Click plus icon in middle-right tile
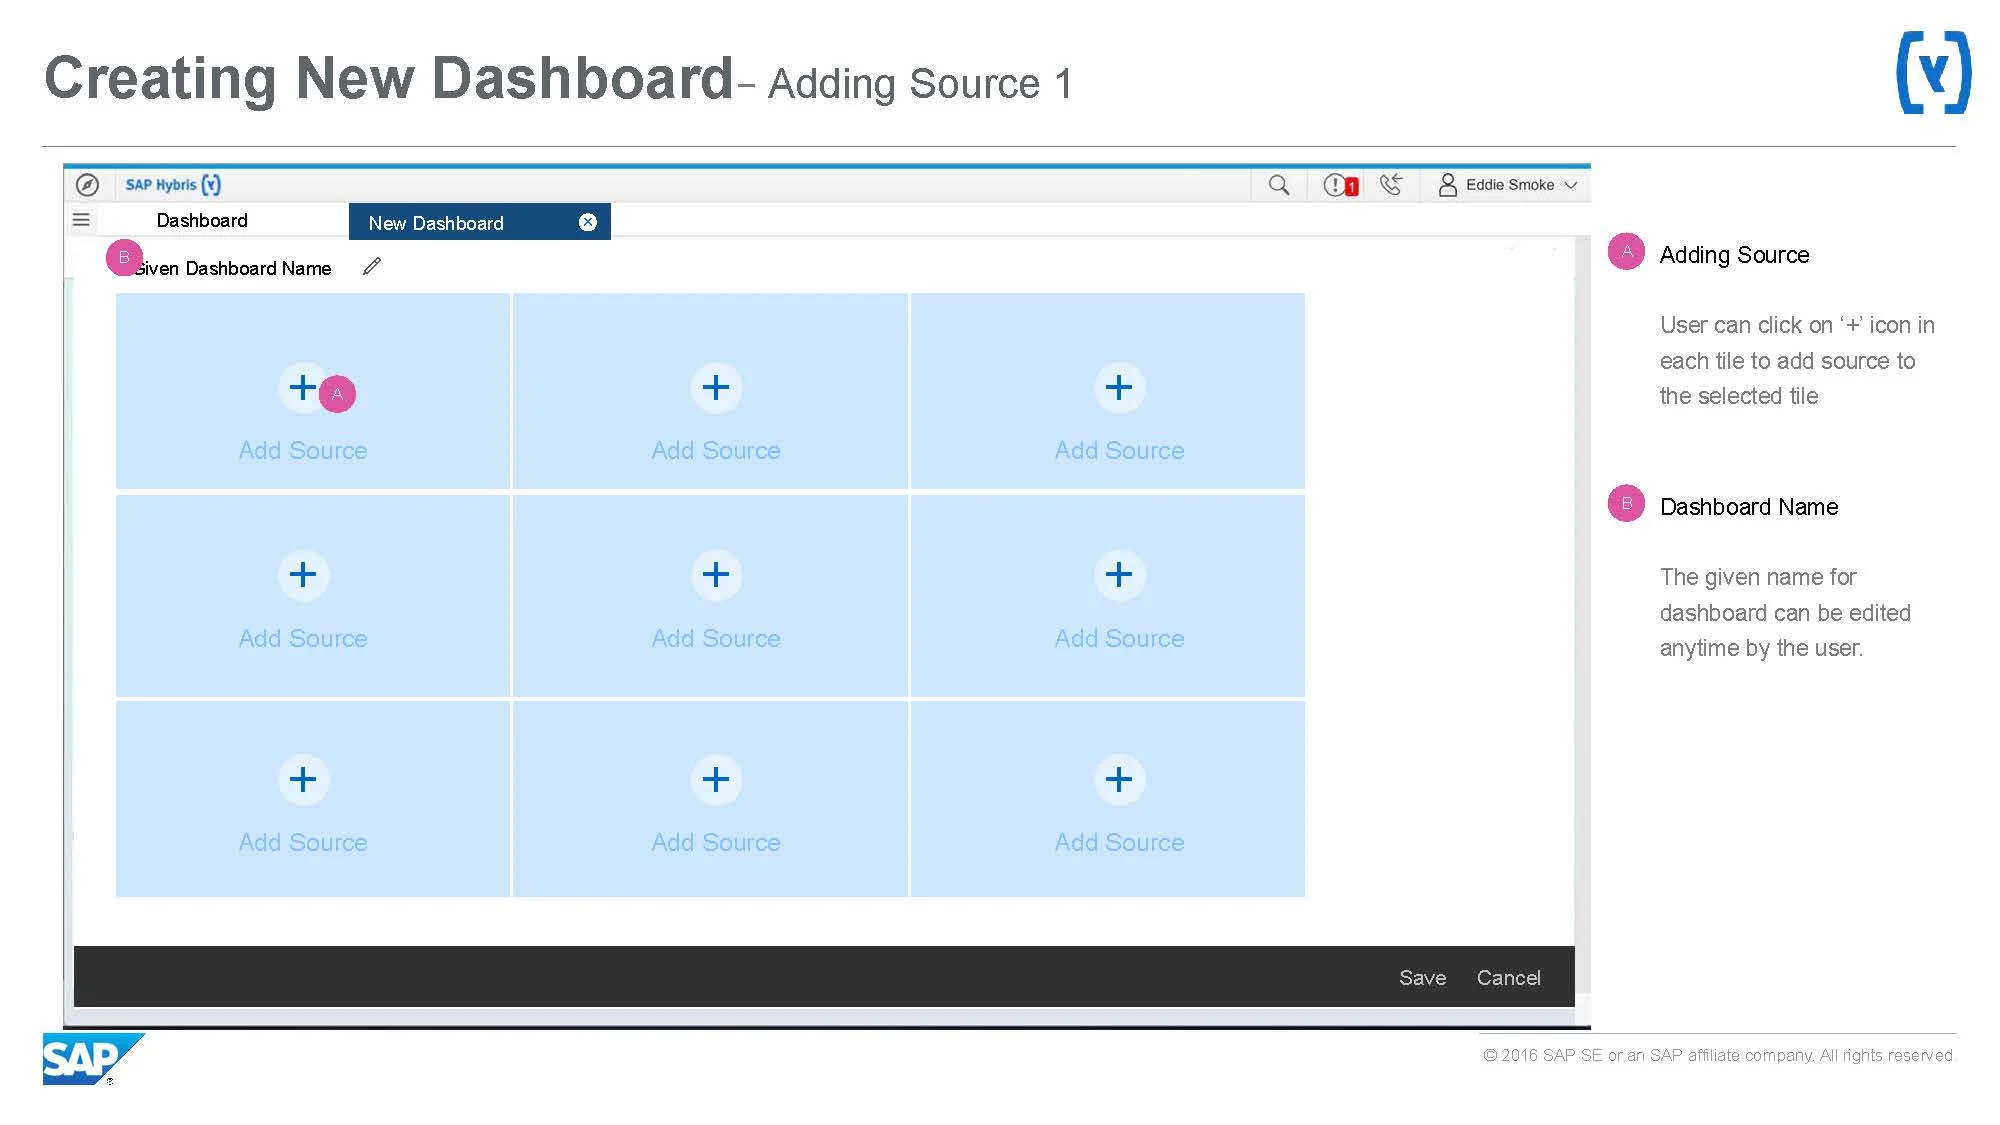Image resolution: width=2000 pixels, height=1125 pixels. 1119,574
